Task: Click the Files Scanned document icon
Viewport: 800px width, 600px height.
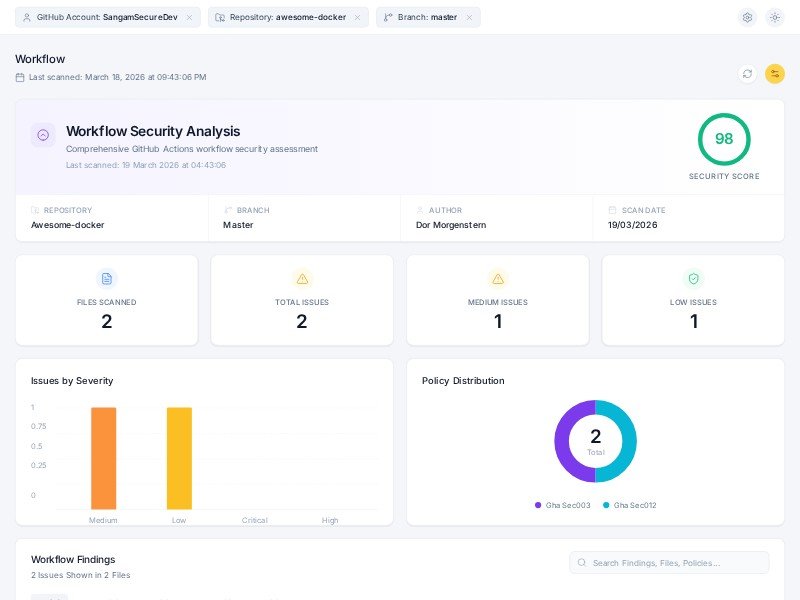Action: coord(107,279)
